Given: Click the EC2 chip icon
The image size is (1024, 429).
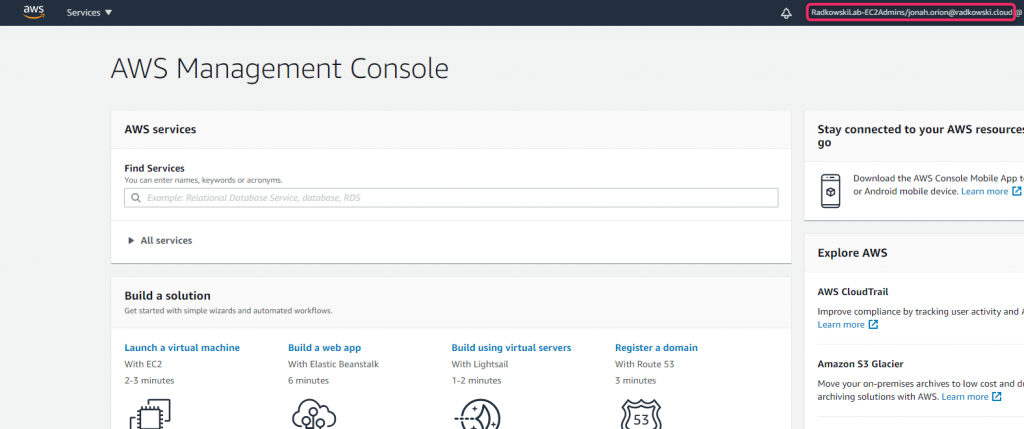Looking at the screenshot, I should pos(150,414).
